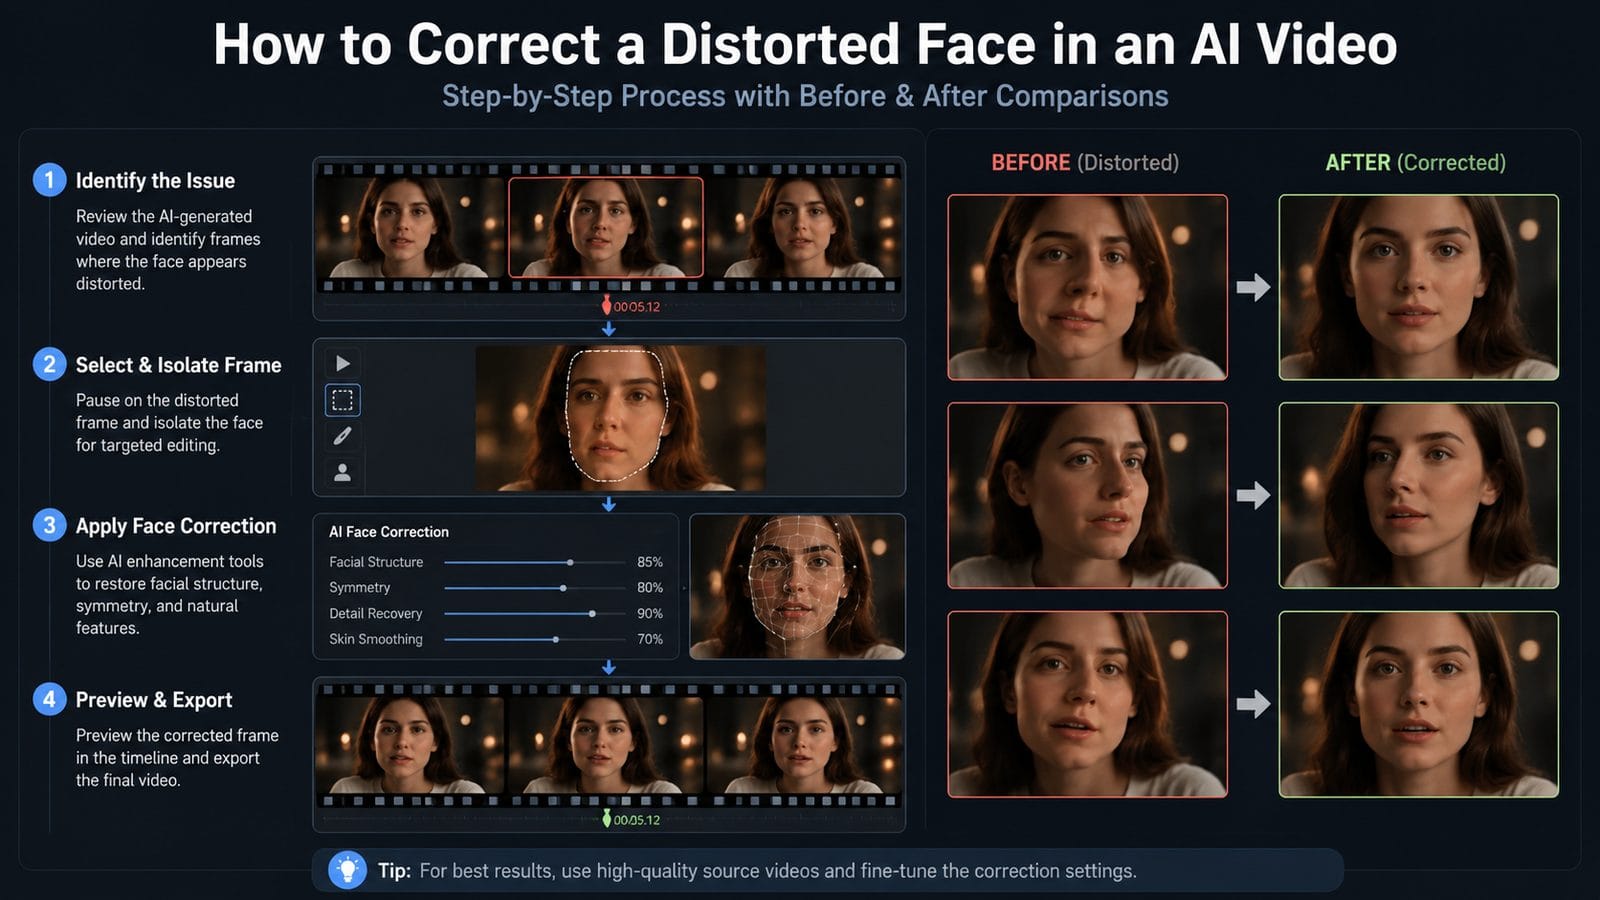This screenshot has height=900, width=1600.
Task: Select the last frame in the Preview & Export filmstrip
Action: click(804, 745)
